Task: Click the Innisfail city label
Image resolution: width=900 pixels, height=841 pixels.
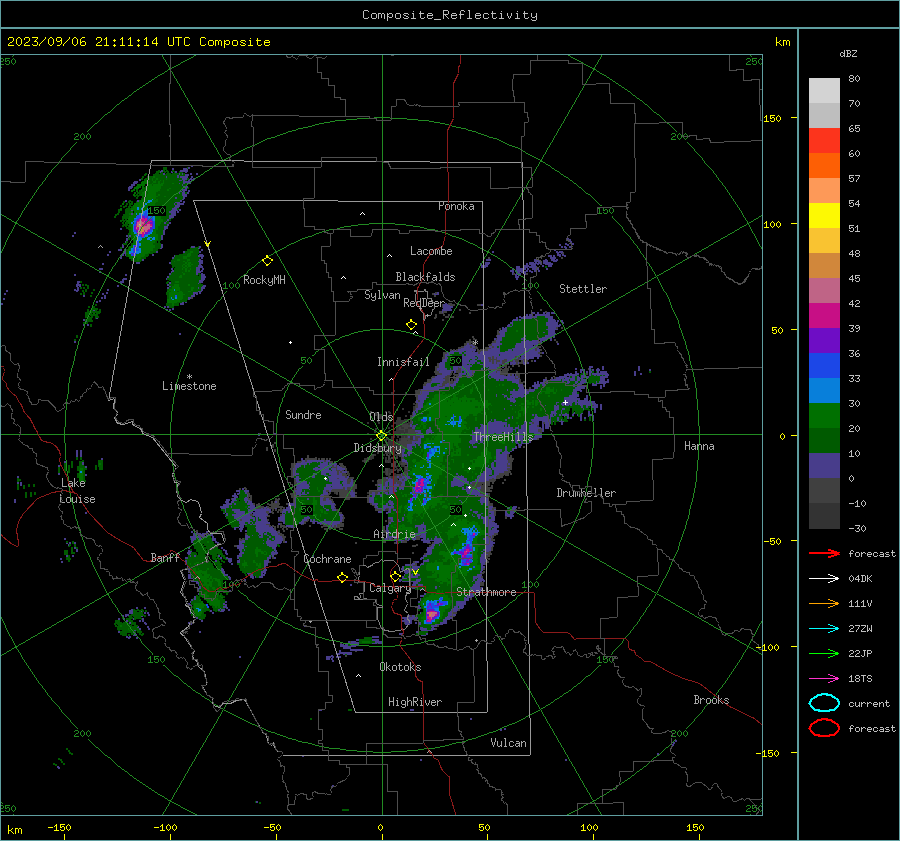Action: pyautogui.click(x=403, y=362)
